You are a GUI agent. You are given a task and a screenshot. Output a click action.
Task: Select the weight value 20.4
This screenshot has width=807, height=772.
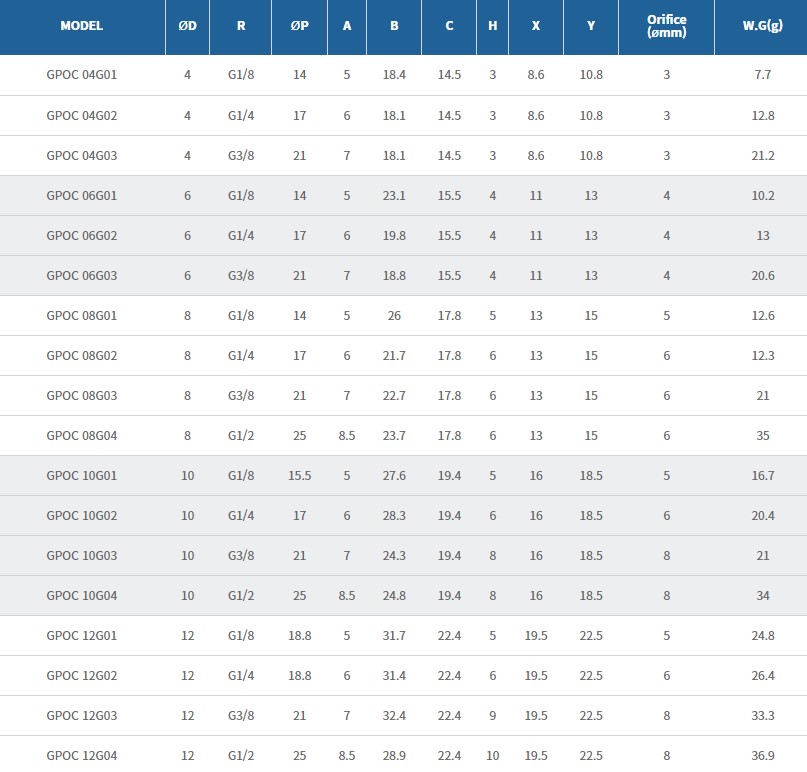(763, 515)
